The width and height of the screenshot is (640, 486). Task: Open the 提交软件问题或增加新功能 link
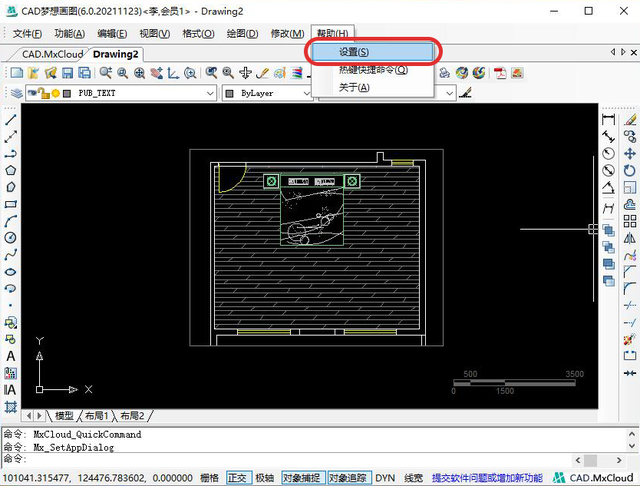(x=487, y=478)
